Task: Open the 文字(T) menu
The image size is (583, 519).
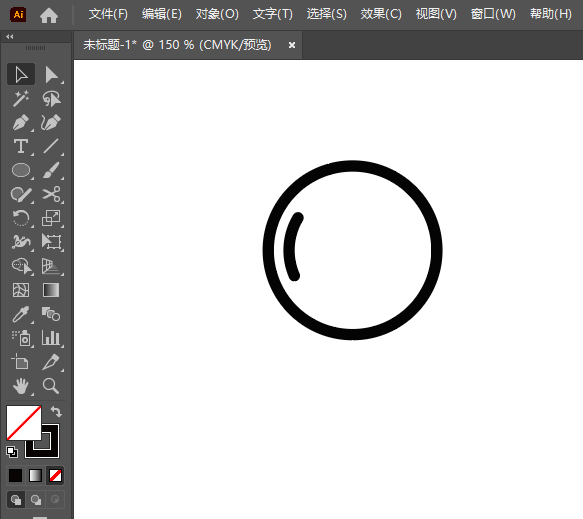Action: (273, 14)
